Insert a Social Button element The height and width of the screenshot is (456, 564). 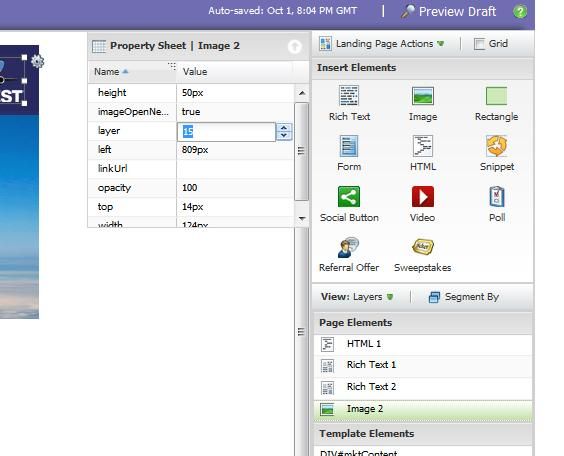click(x=349, y=204)
